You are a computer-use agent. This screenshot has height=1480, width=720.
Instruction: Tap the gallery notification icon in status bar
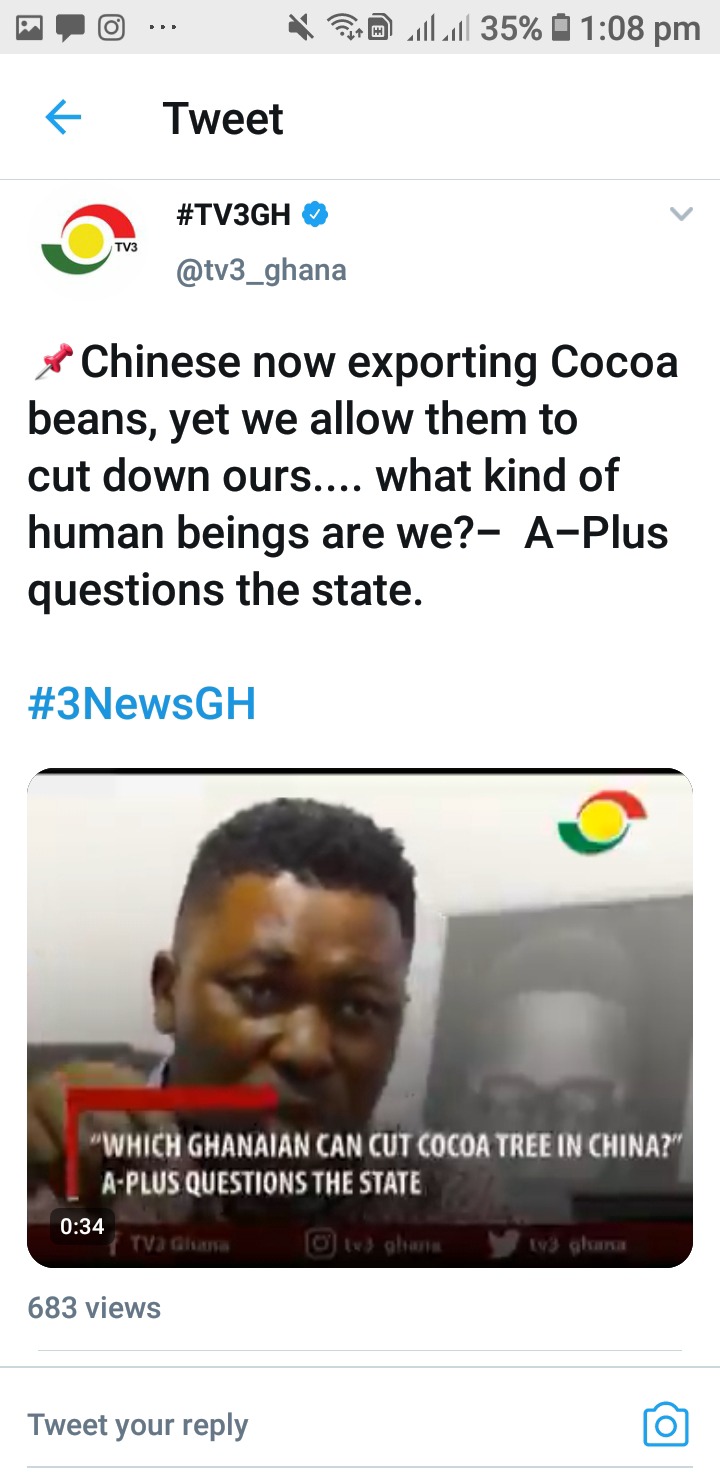30,28
